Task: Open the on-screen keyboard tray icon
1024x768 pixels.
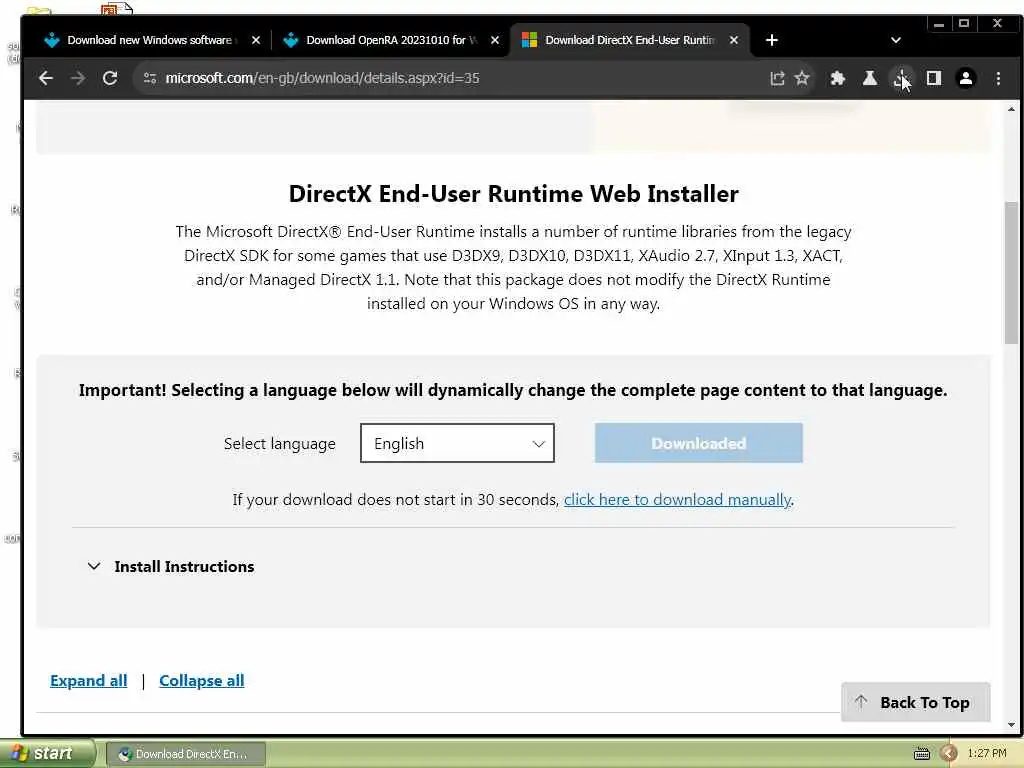Action: coord(921,754)
